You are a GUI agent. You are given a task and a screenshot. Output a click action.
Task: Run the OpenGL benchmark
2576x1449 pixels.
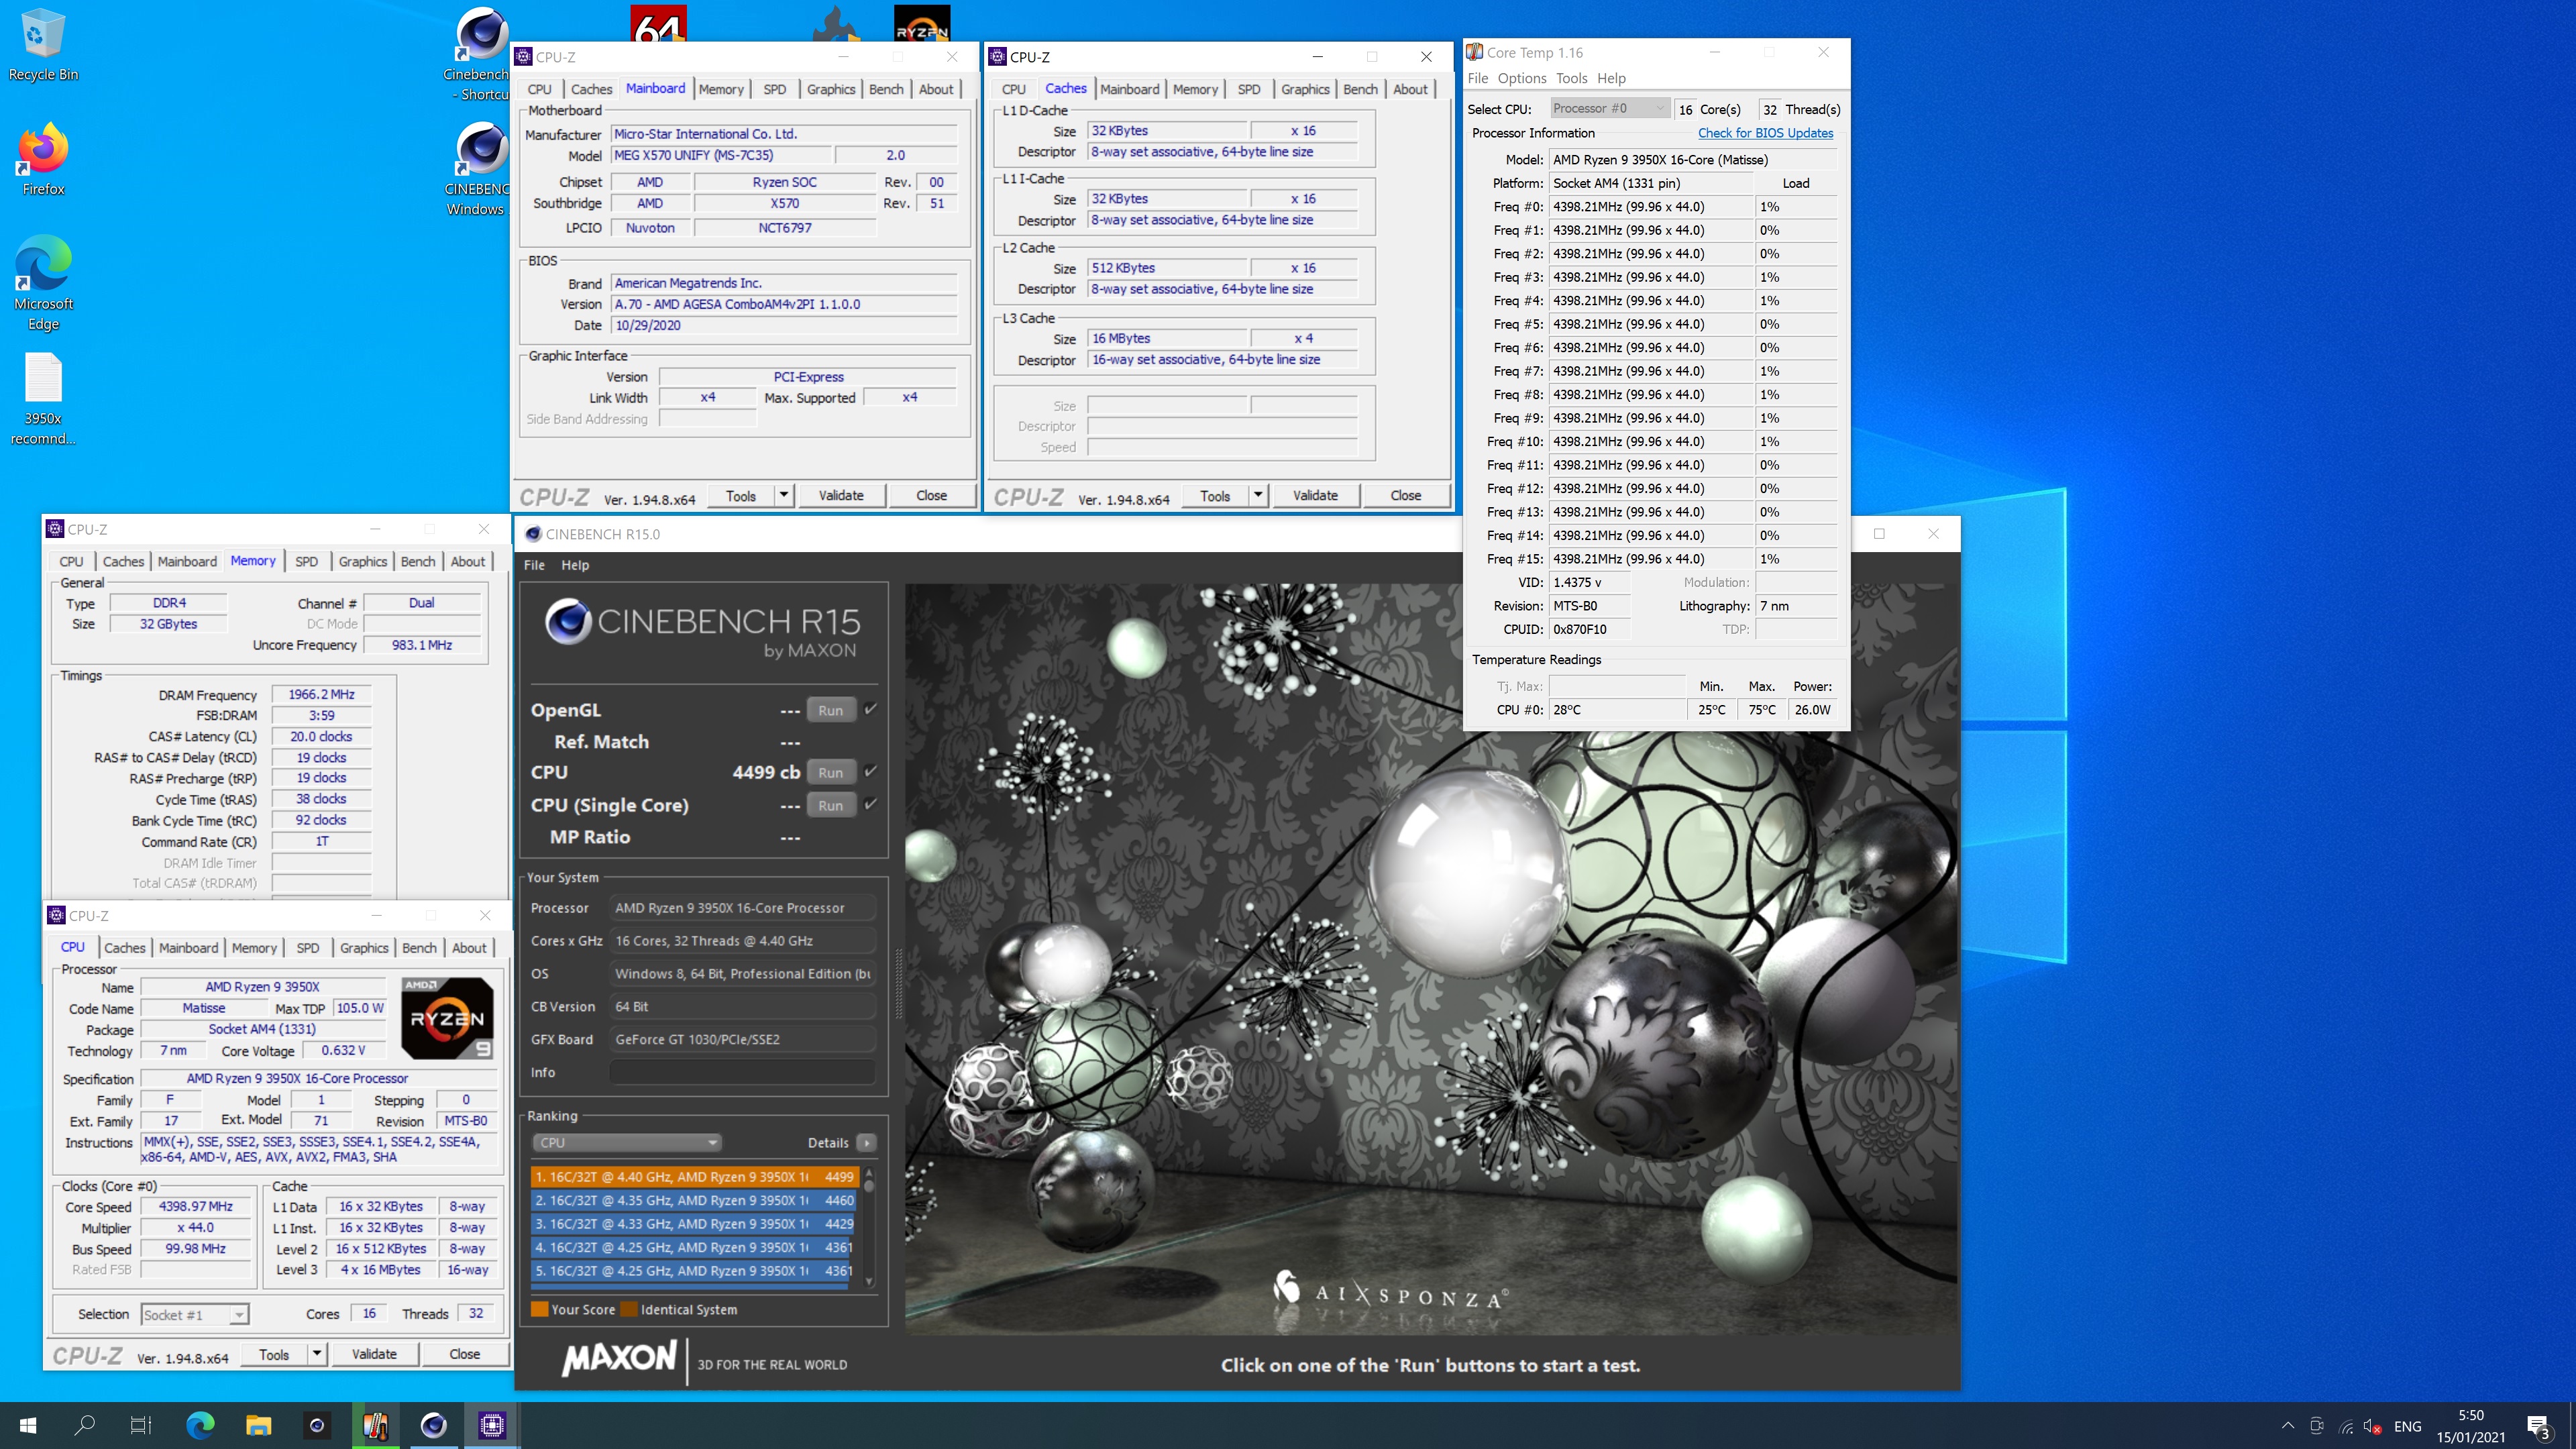(x=830, y=710)
